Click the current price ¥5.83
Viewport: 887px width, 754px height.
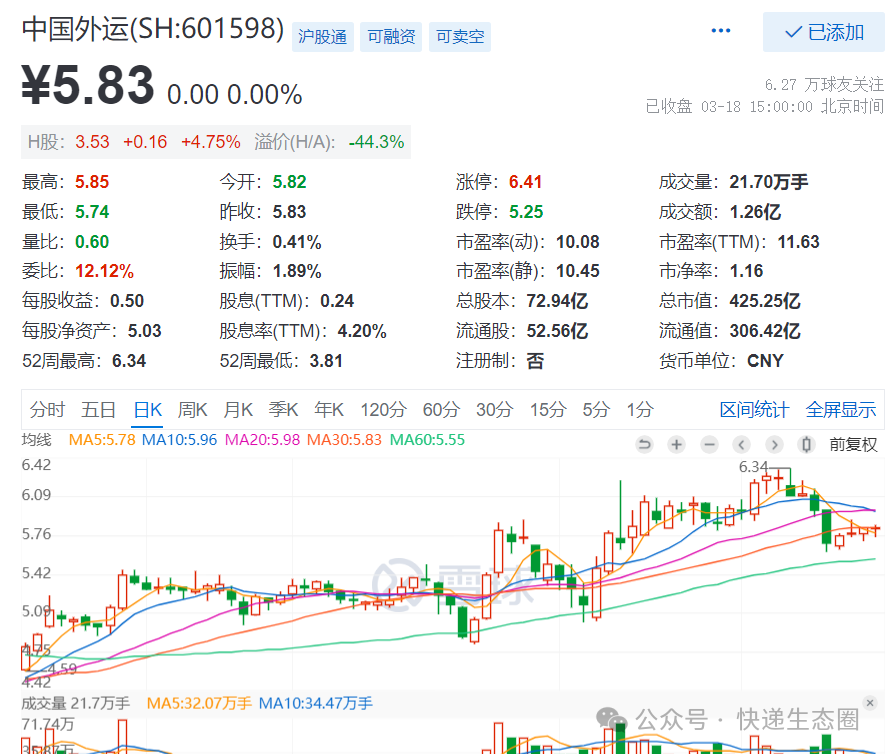pos(88,85)
